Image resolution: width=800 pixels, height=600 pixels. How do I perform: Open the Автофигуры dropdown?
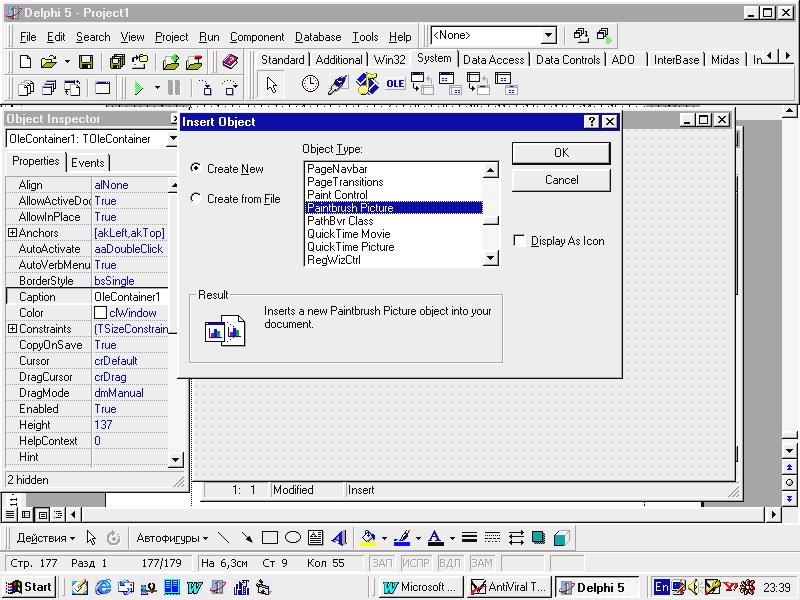(x=172, y=538)
